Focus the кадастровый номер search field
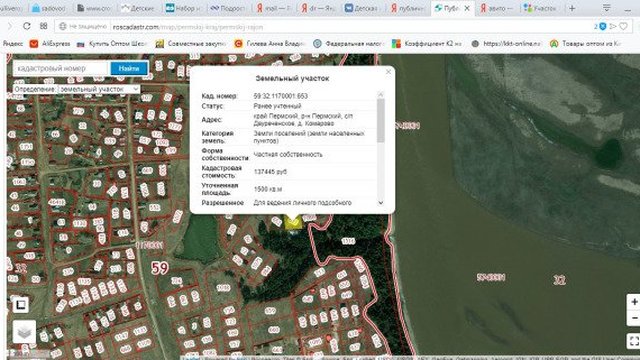Viewport: 640px width, 360px height. pyautogui.click(x=61, y=69)
